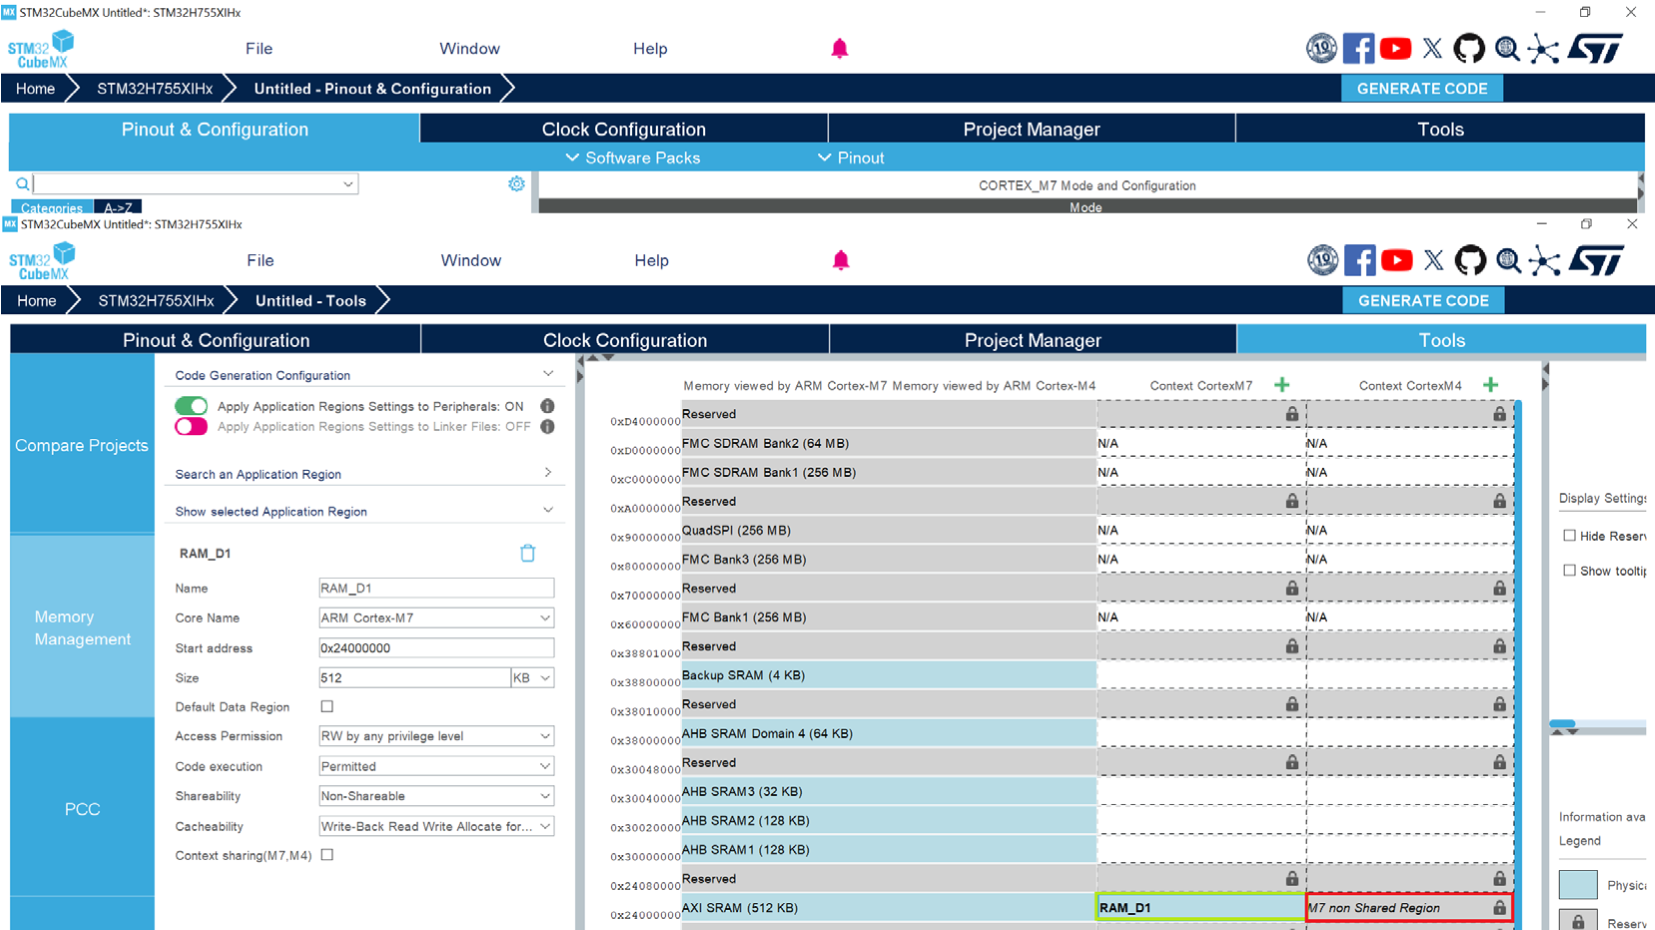Switch to Clock Configuration tab in front window

click(x=625, y=340)
